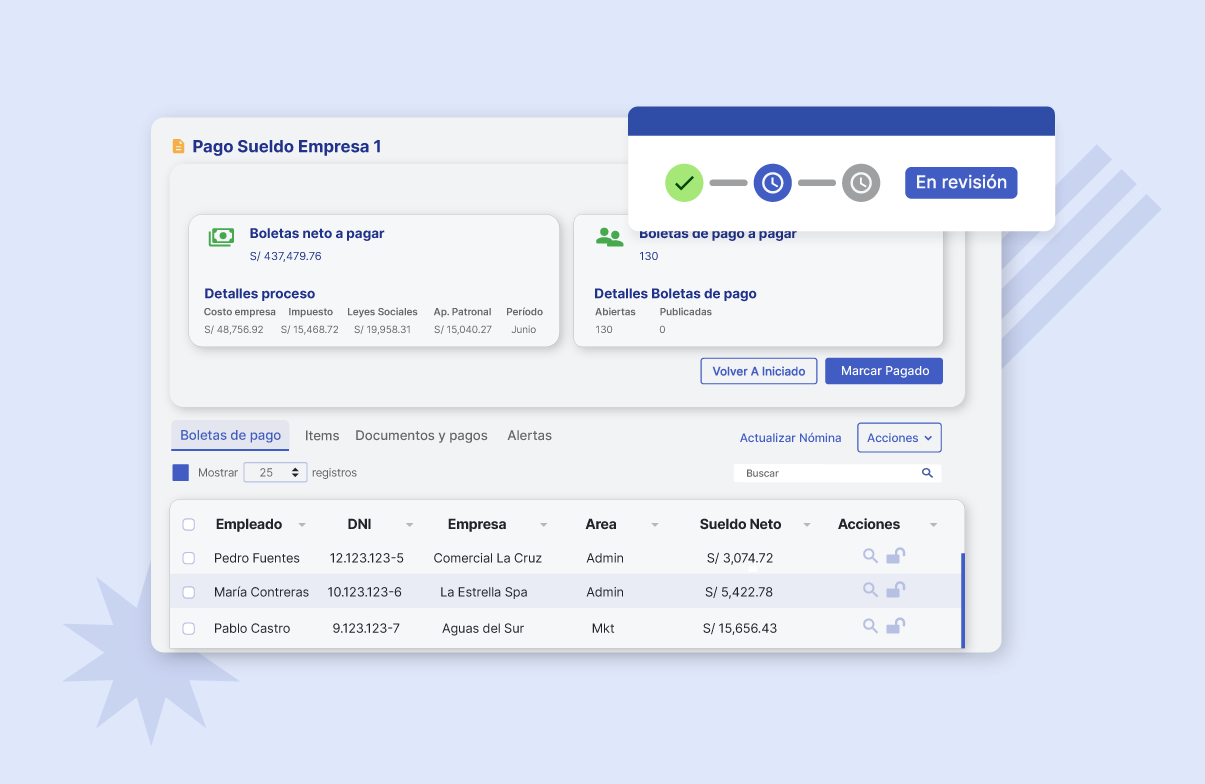Image resolution: width=1205 pixels, height=784 pixels.
Task: Click the S/ 15,656.43 salary cell
Action: [740, 628]
